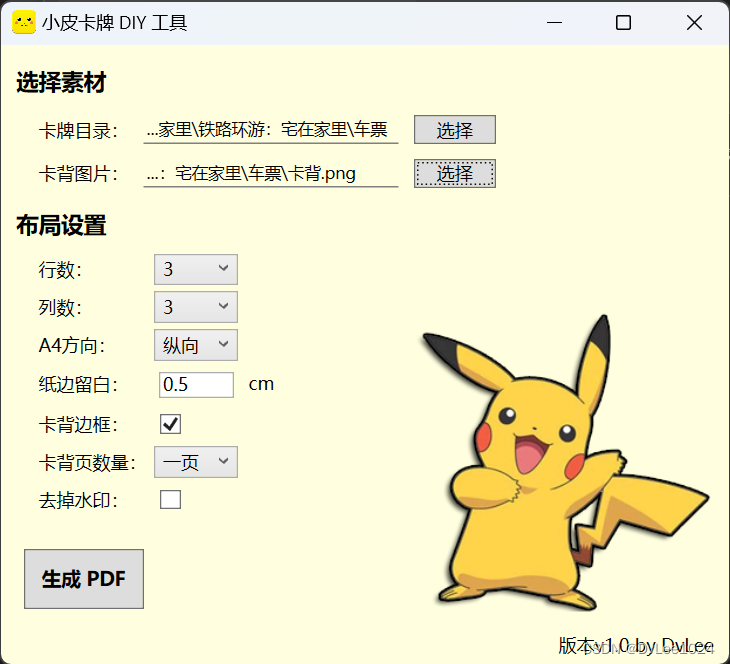Uncheck the 卡背边框 checkbox
Viewport: 730px width, 664px height.
(x=170, y=424)
